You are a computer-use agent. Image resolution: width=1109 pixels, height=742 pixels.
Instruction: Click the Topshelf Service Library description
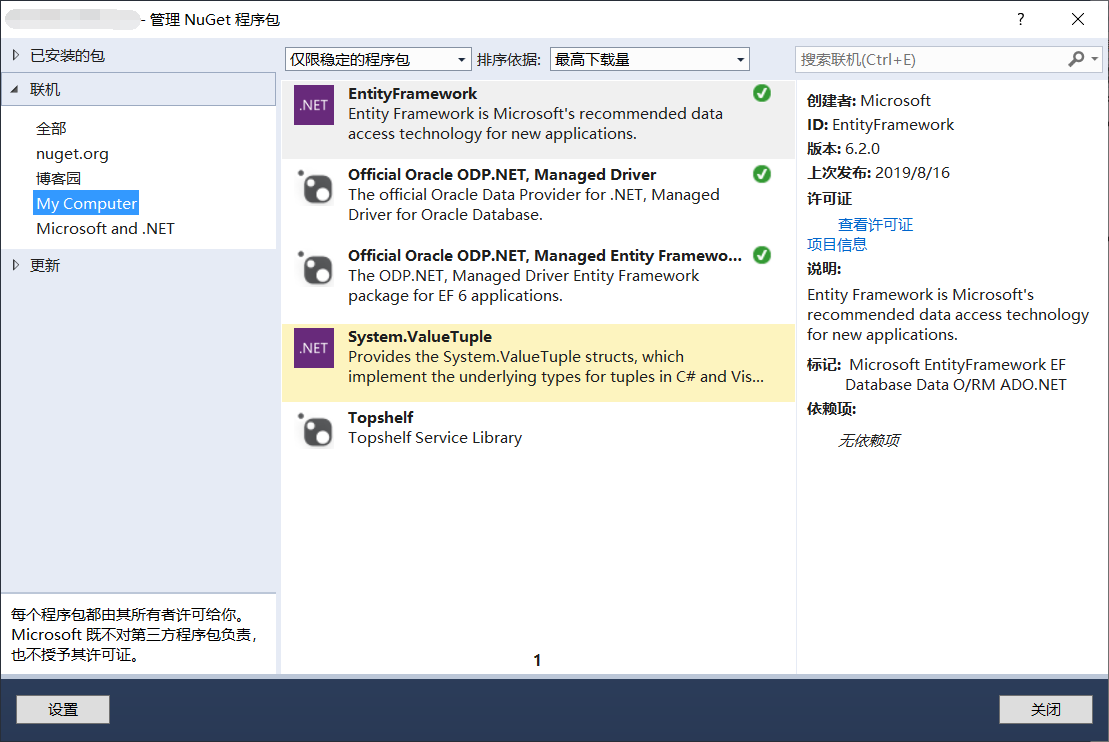click(435, 438)
